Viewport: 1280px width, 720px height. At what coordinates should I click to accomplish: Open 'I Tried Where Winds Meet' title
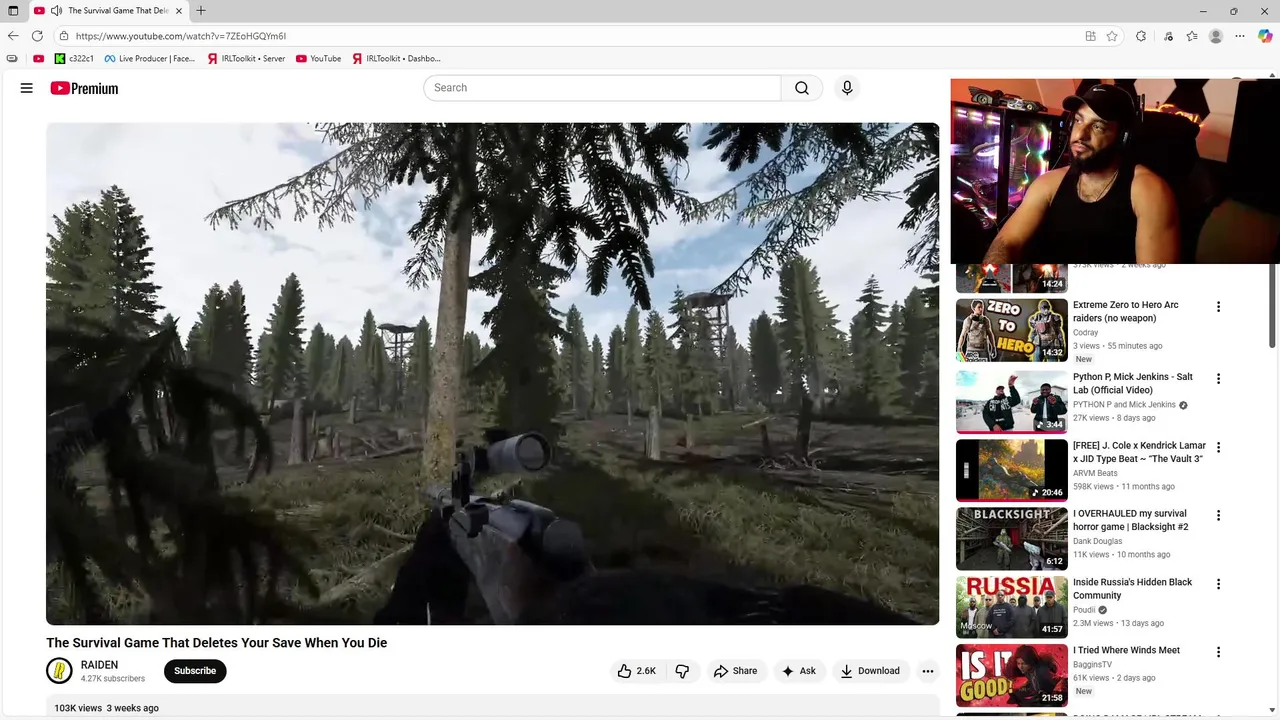1126,650
